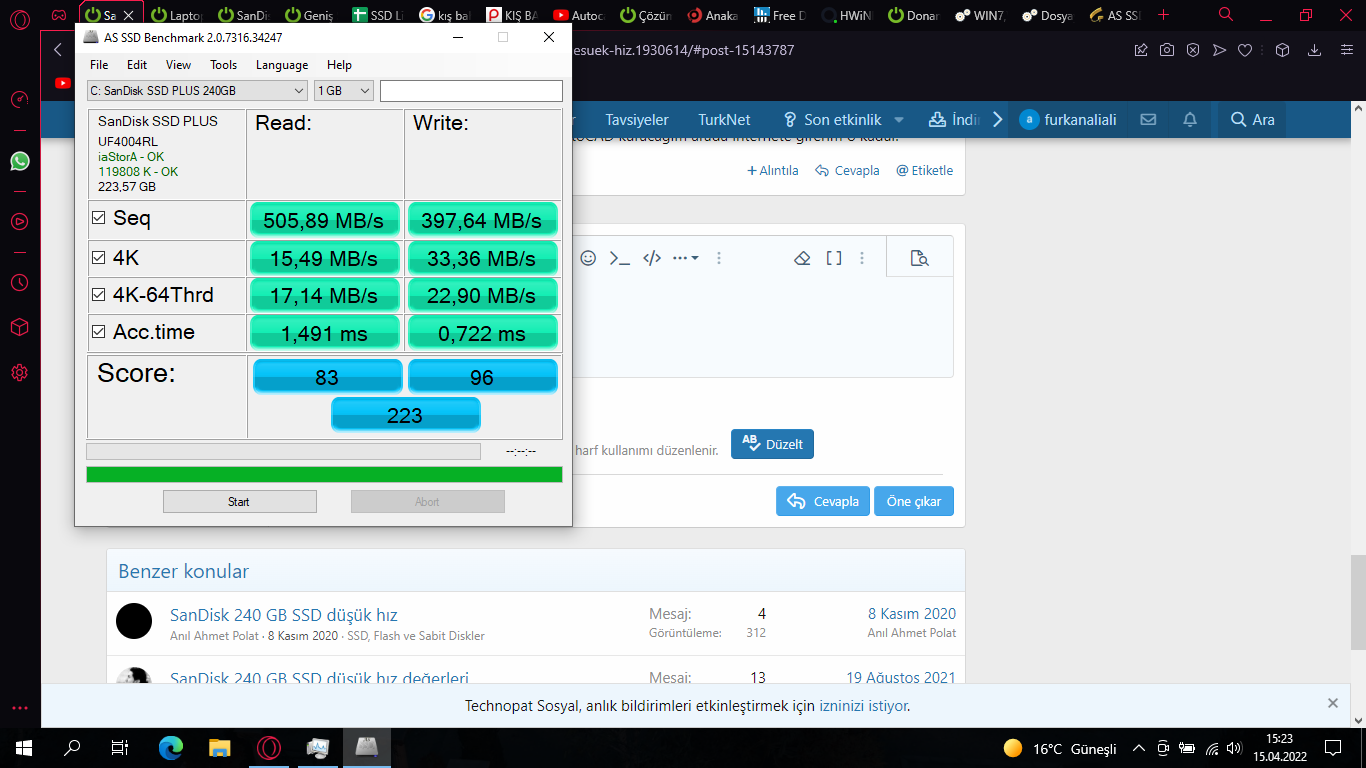Toggle the 4K-64Thrd test checkbox
1366x768 pixels.
(x=98, y=295)
